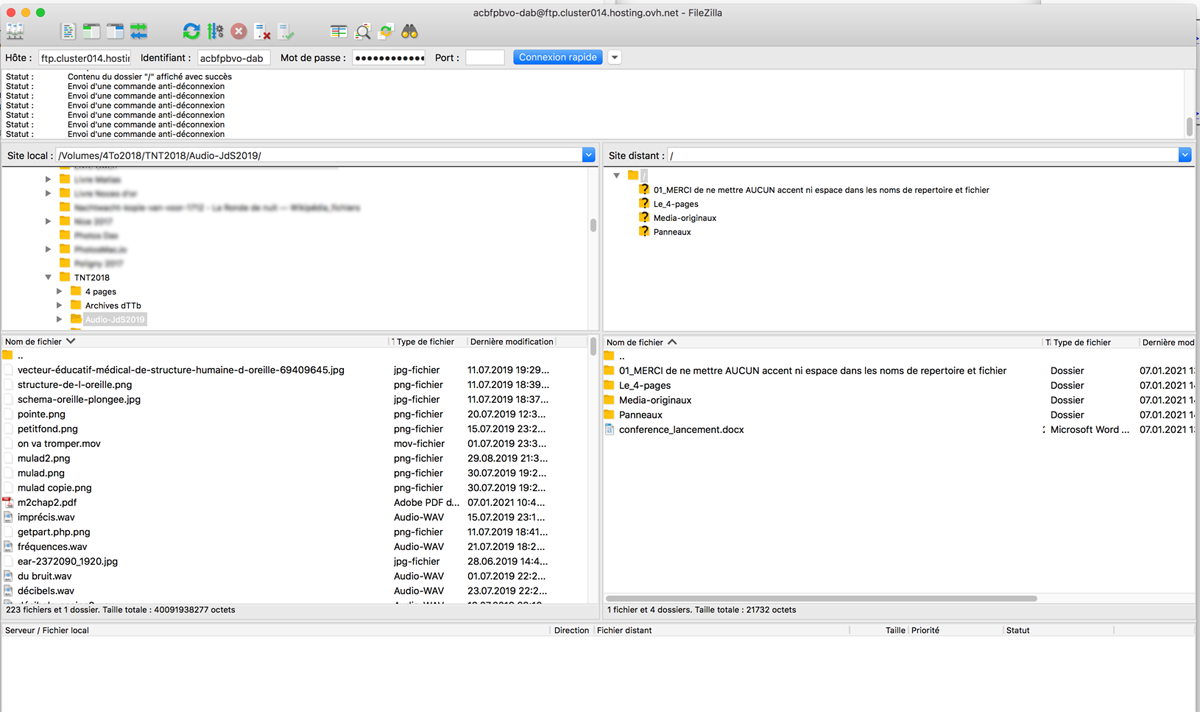
Task: Expand the Archives dTTb folder in tree
Action: click(60, 305)
